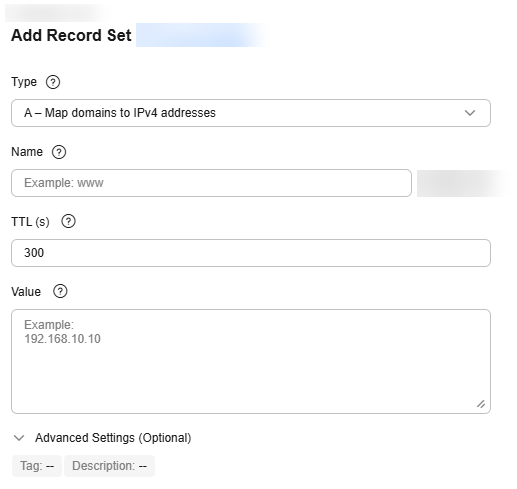Expand the Type dropdown arrow

click(470, 113)
